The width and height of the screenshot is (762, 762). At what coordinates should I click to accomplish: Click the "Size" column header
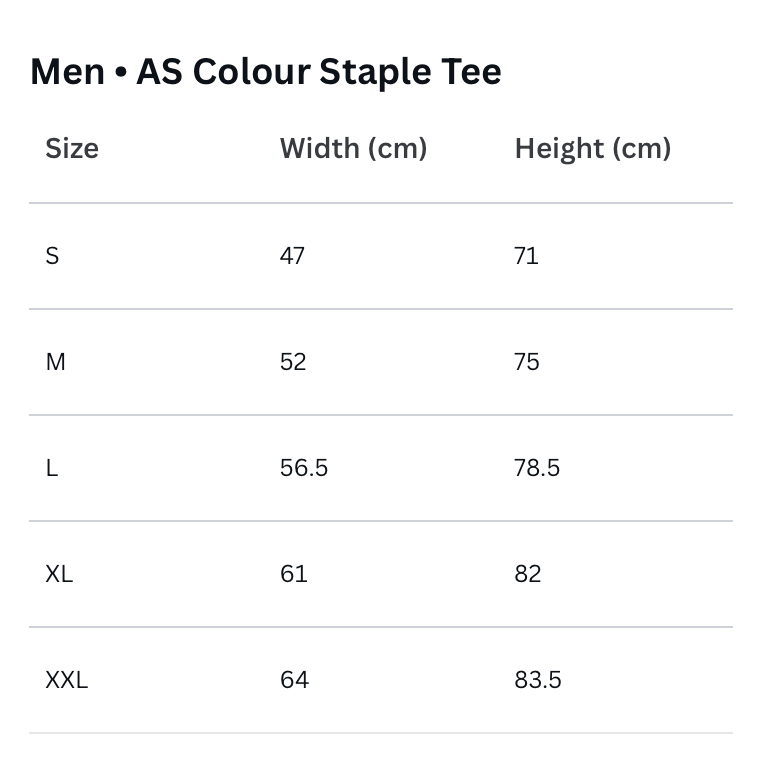72,149
